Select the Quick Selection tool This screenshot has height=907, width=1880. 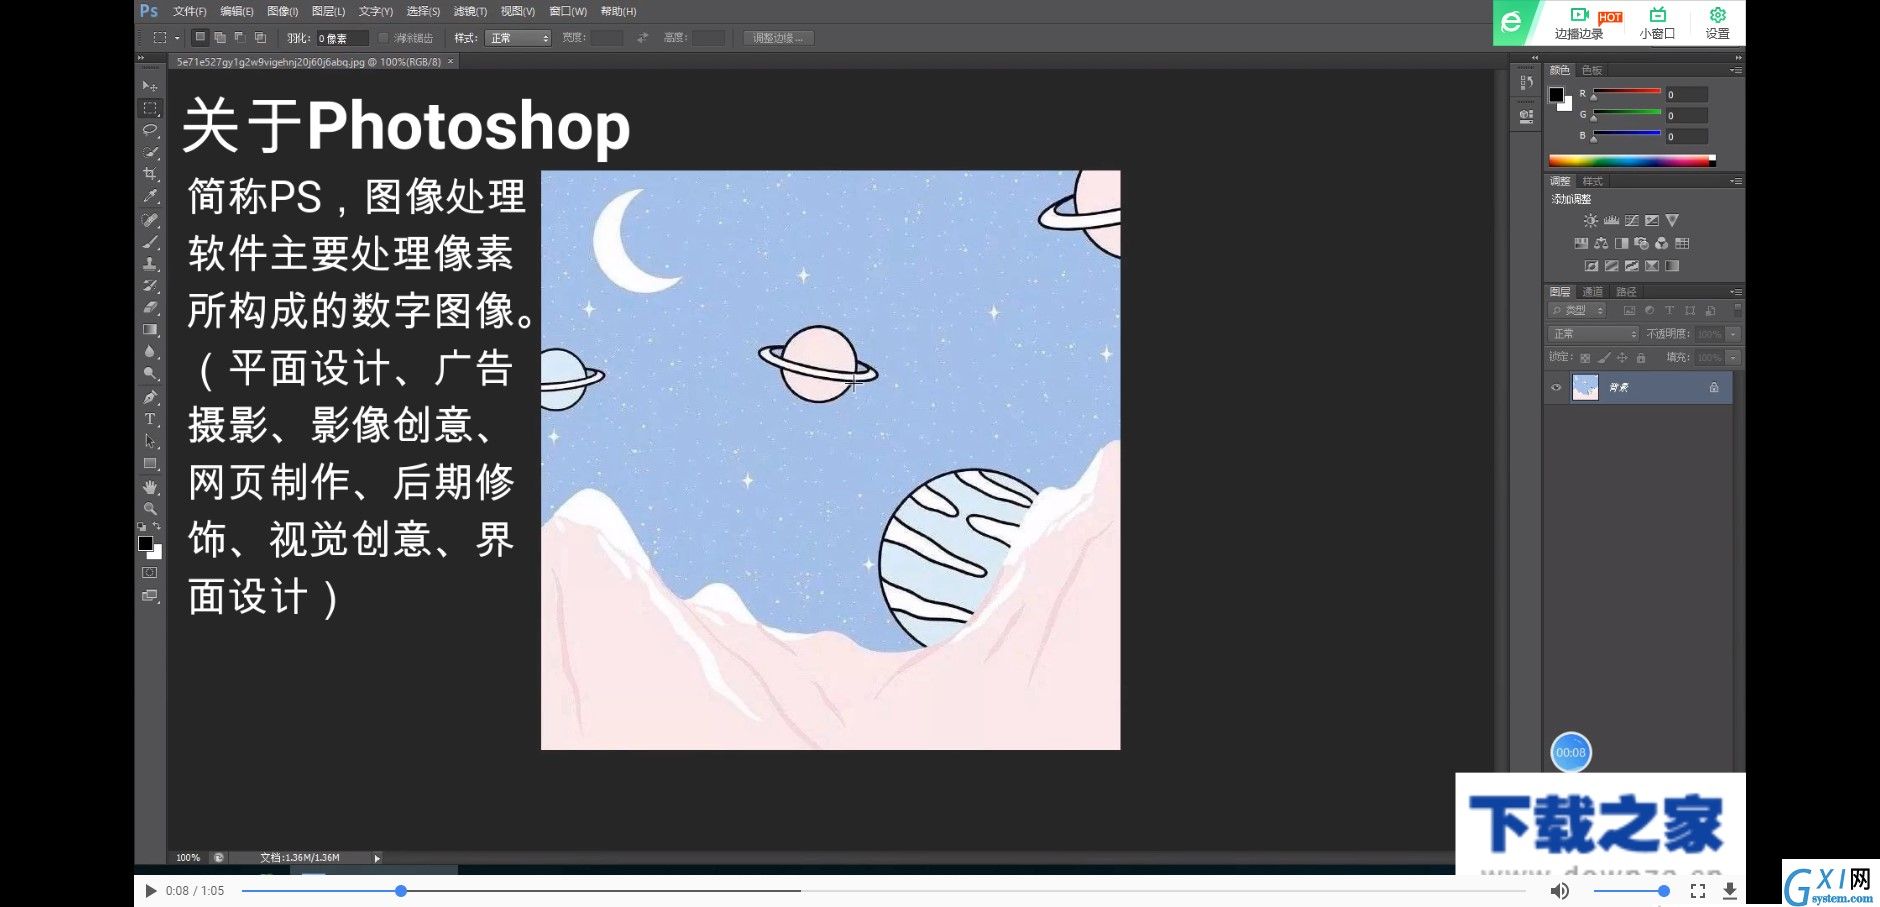coord(150,152)
